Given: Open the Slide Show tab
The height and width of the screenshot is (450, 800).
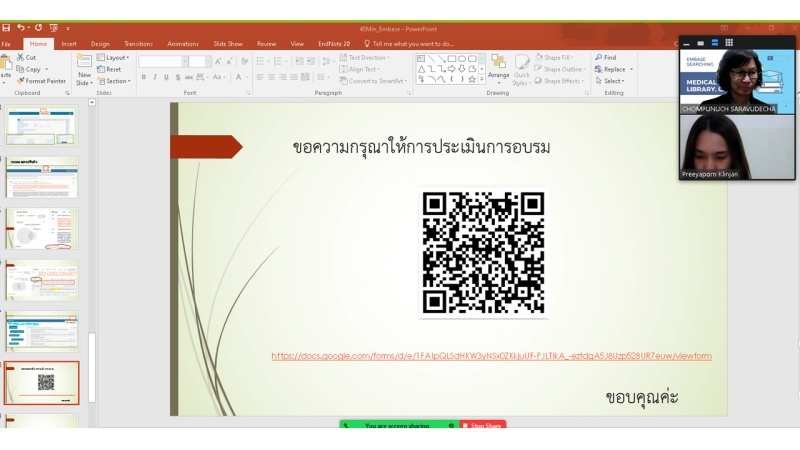Looking at the screenshot, I should pos(228,44).
